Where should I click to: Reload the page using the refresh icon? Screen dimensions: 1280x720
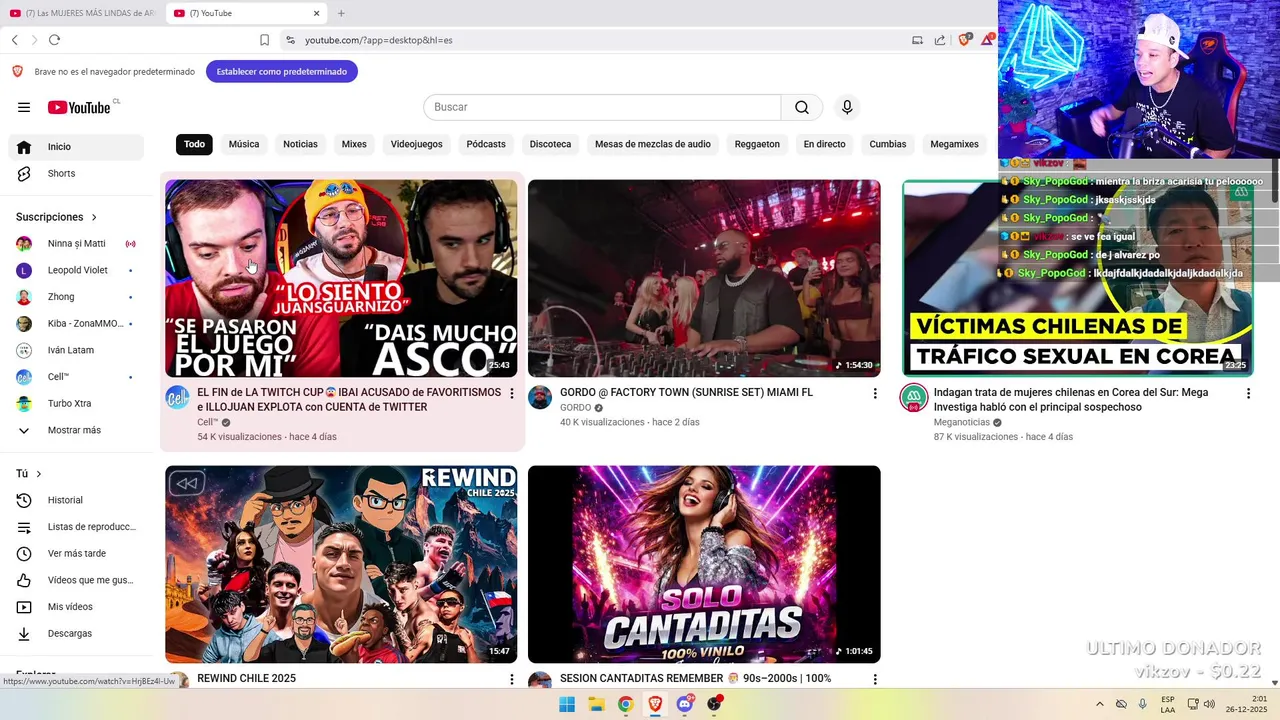tap(54, 40)
